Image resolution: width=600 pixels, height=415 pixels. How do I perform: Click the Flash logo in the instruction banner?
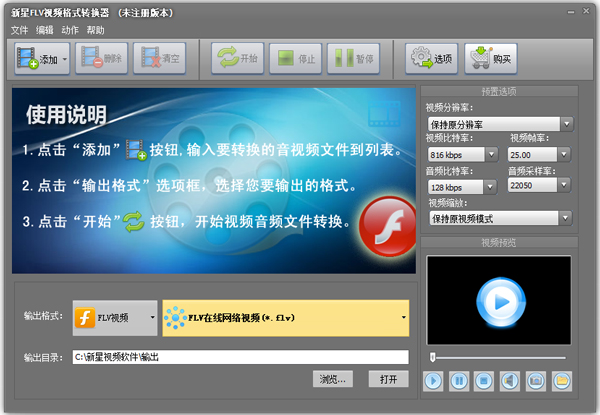click(387, 226)
